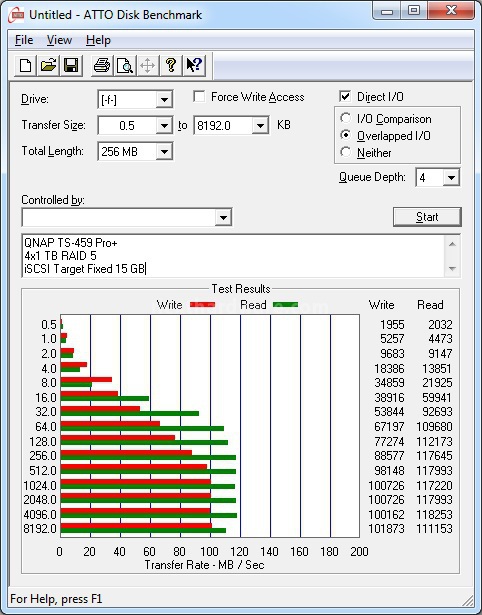Enable Force Write Access checkbox

coord(199,96)
